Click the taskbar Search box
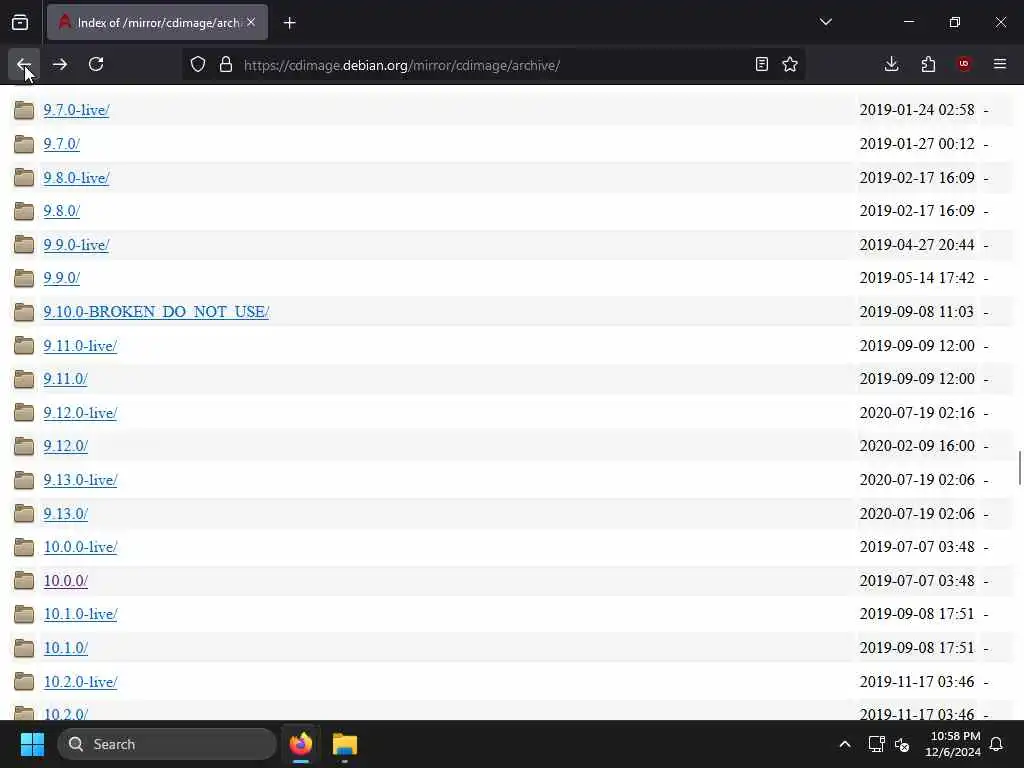The width and height of the screenshot is (1024, 768). (x=167, y=744)
